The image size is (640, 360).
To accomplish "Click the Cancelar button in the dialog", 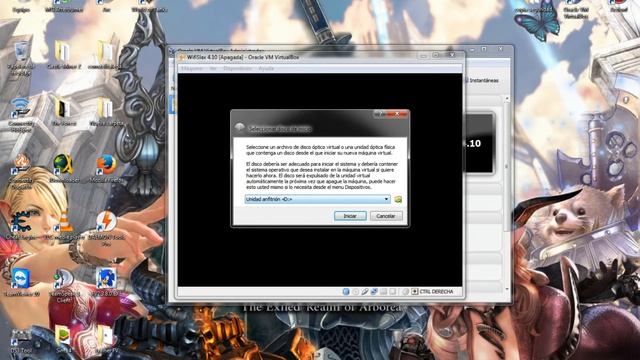I will tap(386, 216).
